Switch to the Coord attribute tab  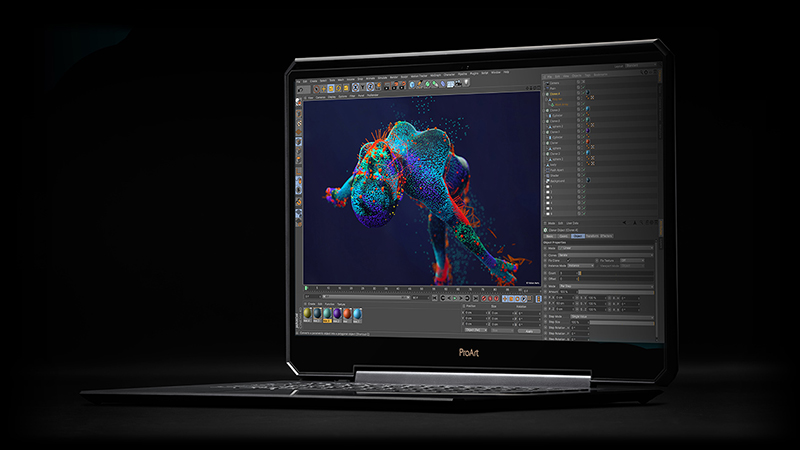click(x=564, y=236)
